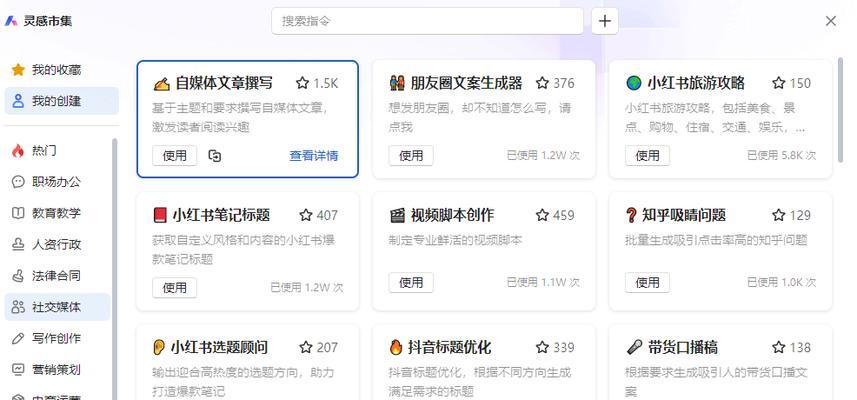Open the 带货口播稿 card title
Viewport: 857px width, 400px height.
pyautogui.click(x=683, y=348)
